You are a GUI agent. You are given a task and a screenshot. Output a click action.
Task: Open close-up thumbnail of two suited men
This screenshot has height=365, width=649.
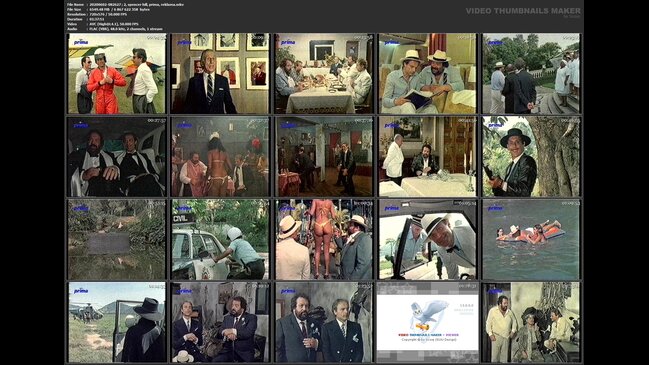coord(324,322)
